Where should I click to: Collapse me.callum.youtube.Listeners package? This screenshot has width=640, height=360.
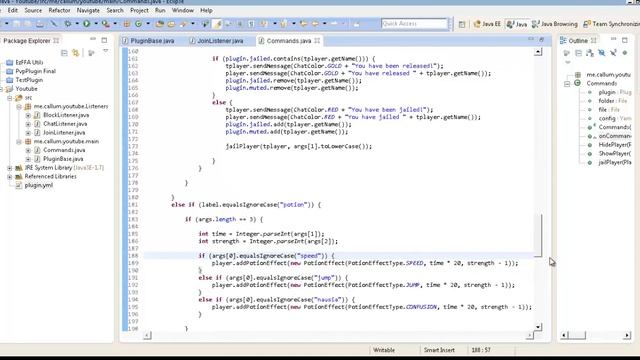[x=19, y=107]
